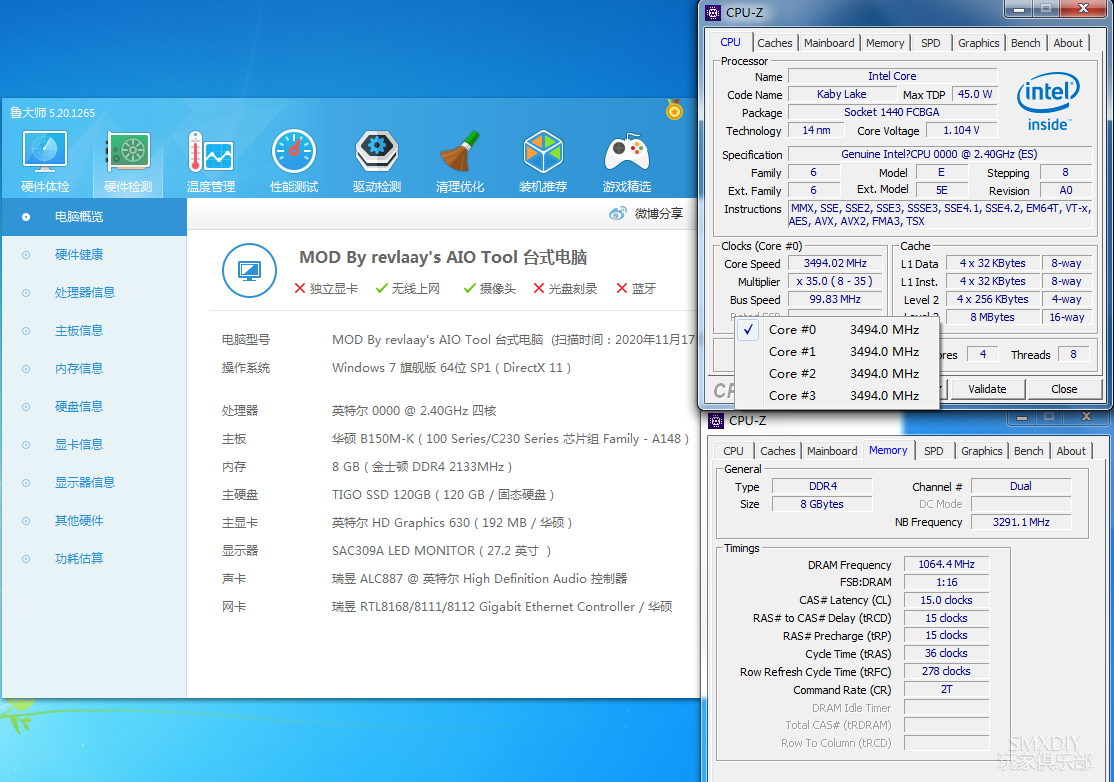Screen dimensions: 1114x782
Task: Click motherboard value 华硕 B150M-K
Action: 510,439
